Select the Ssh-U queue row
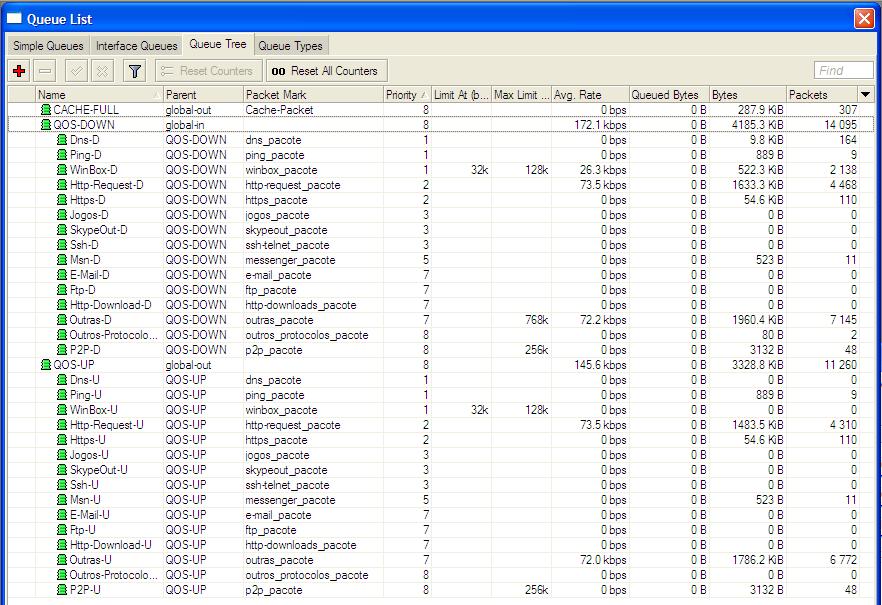Viewport: 882px width, 605px height. pos(441,485)
